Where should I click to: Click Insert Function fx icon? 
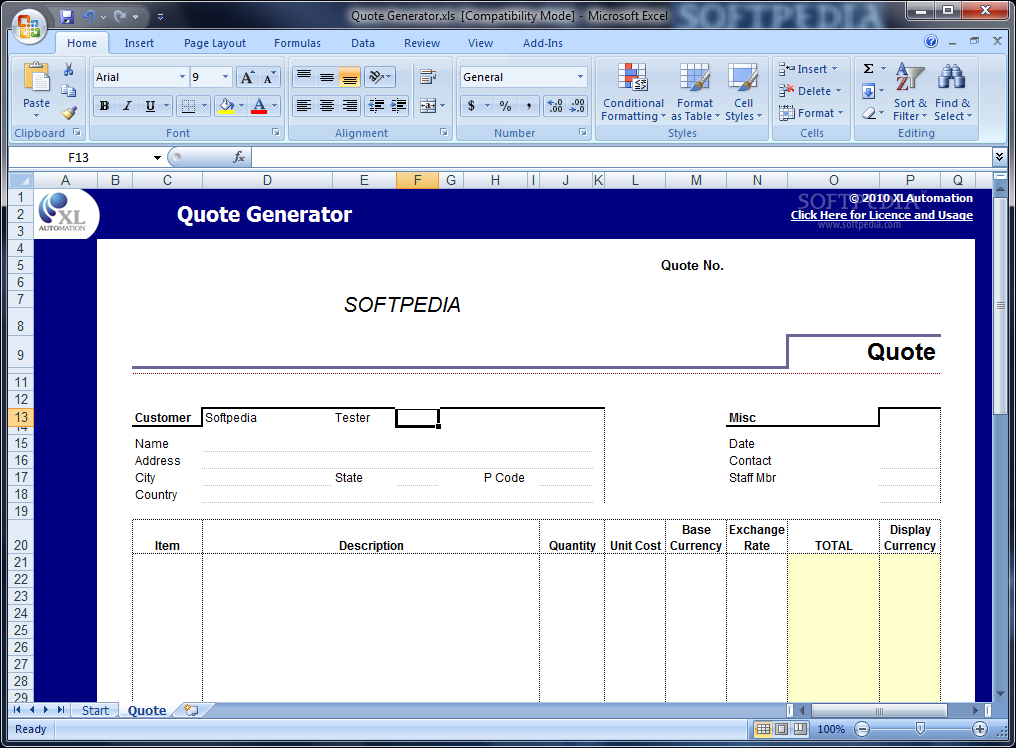click(238, 157)
